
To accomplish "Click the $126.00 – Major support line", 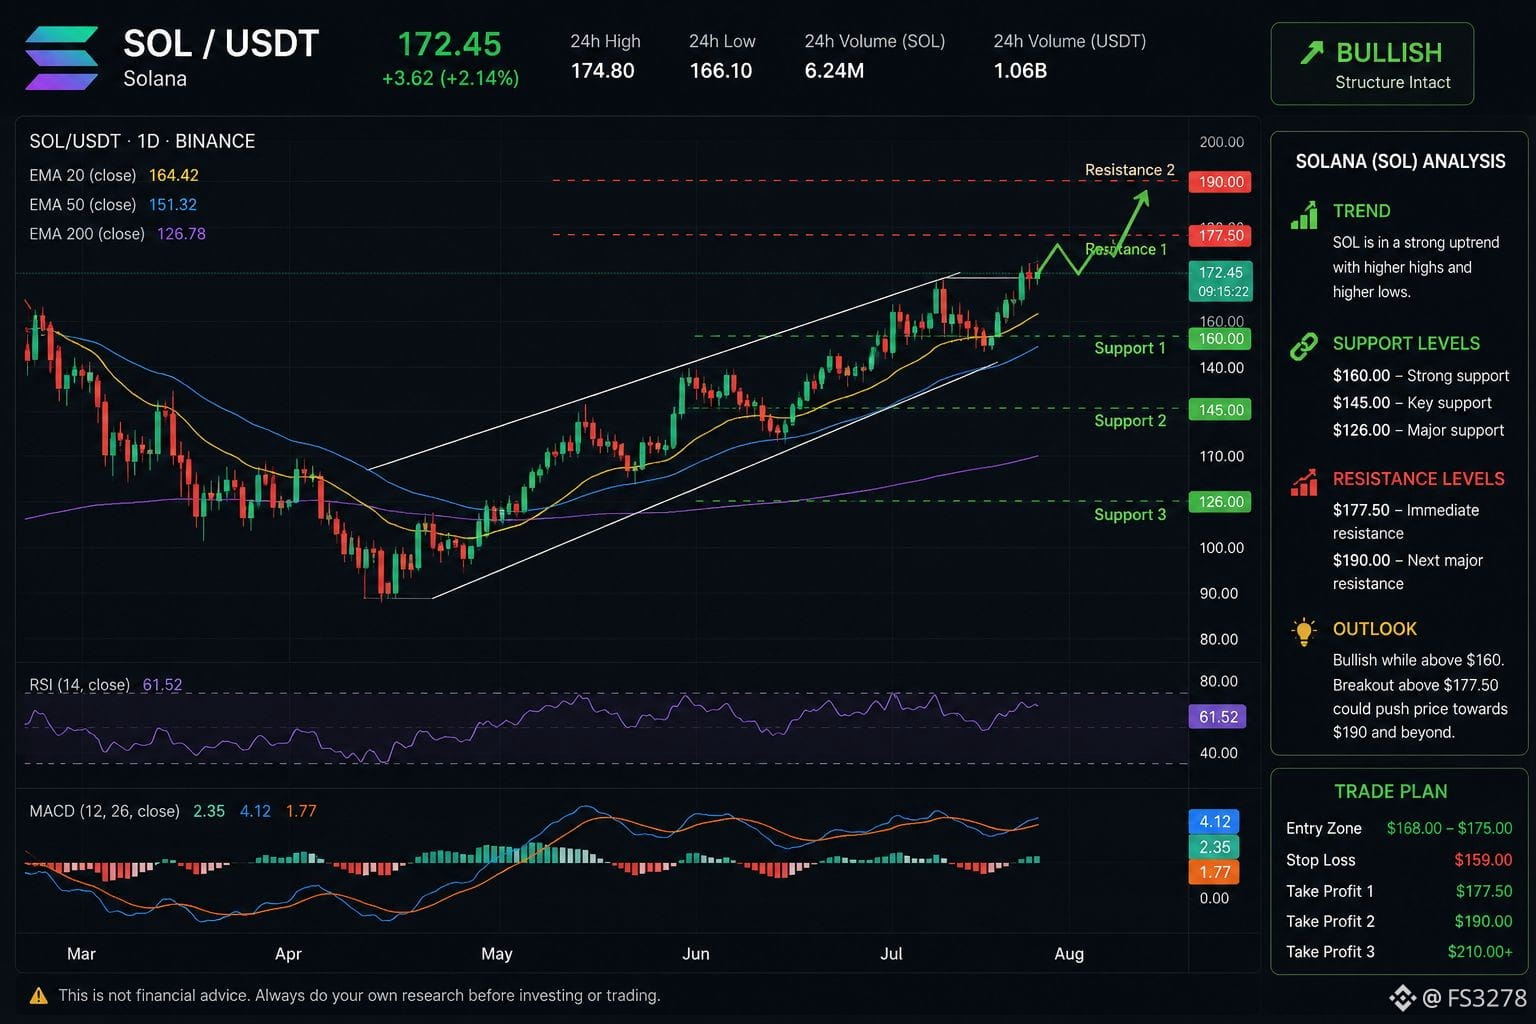I will pos(1418,430).
